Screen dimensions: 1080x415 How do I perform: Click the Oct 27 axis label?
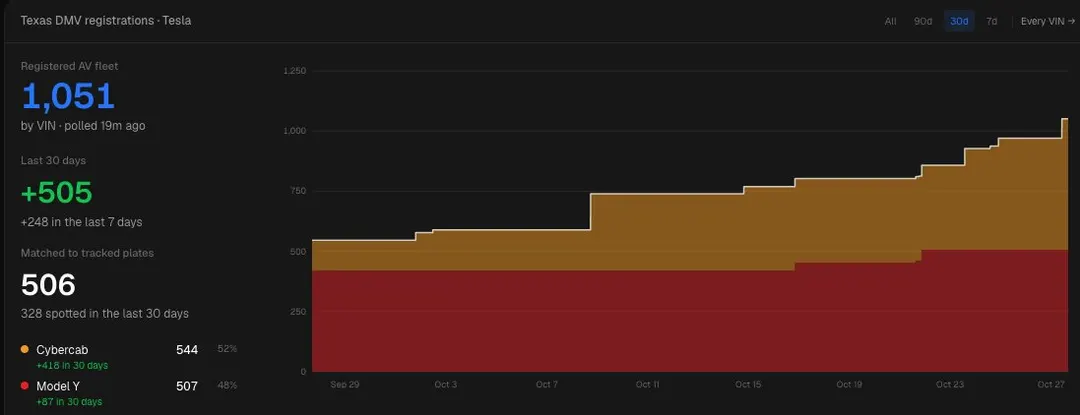(1051, 385)
